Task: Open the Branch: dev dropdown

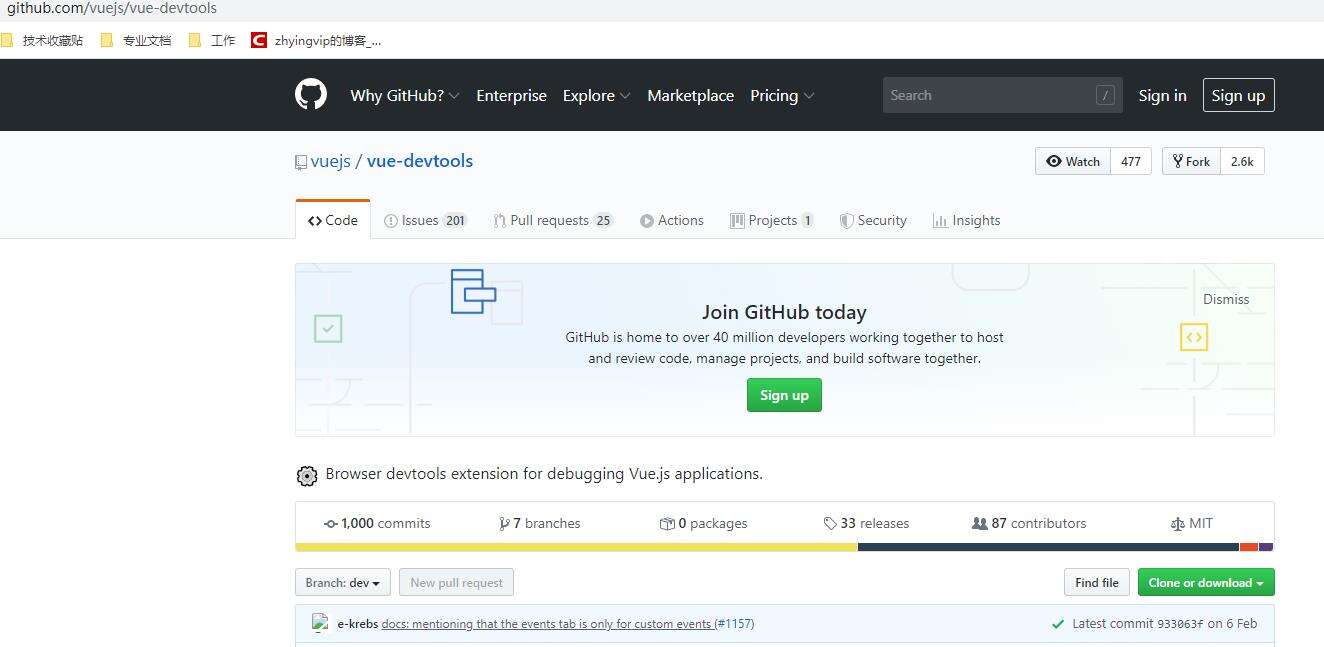Action: click(343, 583)
